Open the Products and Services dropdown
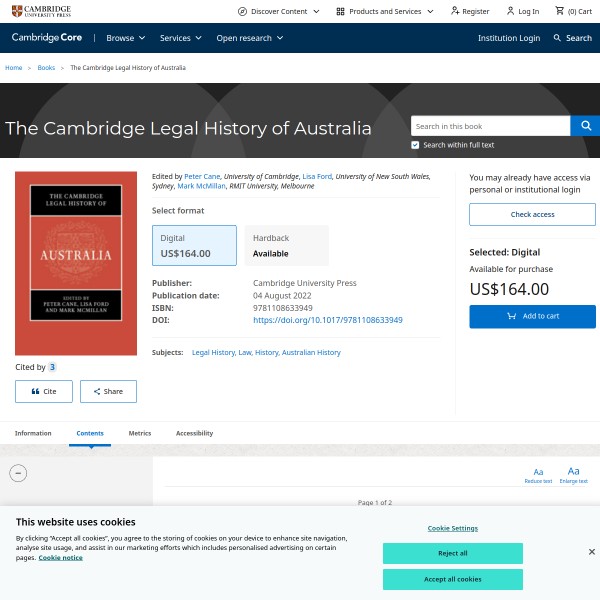Viewport: 600px width, 600px height. (385, 11)
